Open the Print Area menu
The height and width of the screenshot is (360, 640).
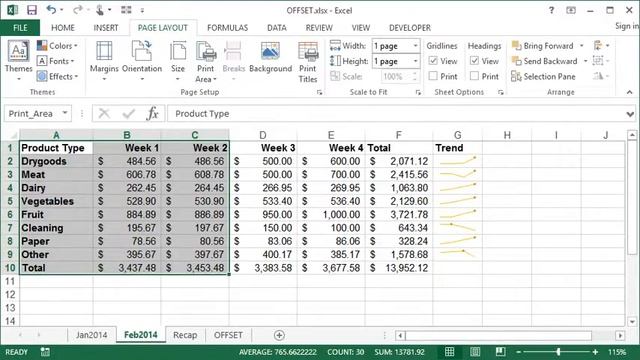click(x=206, y=61)
